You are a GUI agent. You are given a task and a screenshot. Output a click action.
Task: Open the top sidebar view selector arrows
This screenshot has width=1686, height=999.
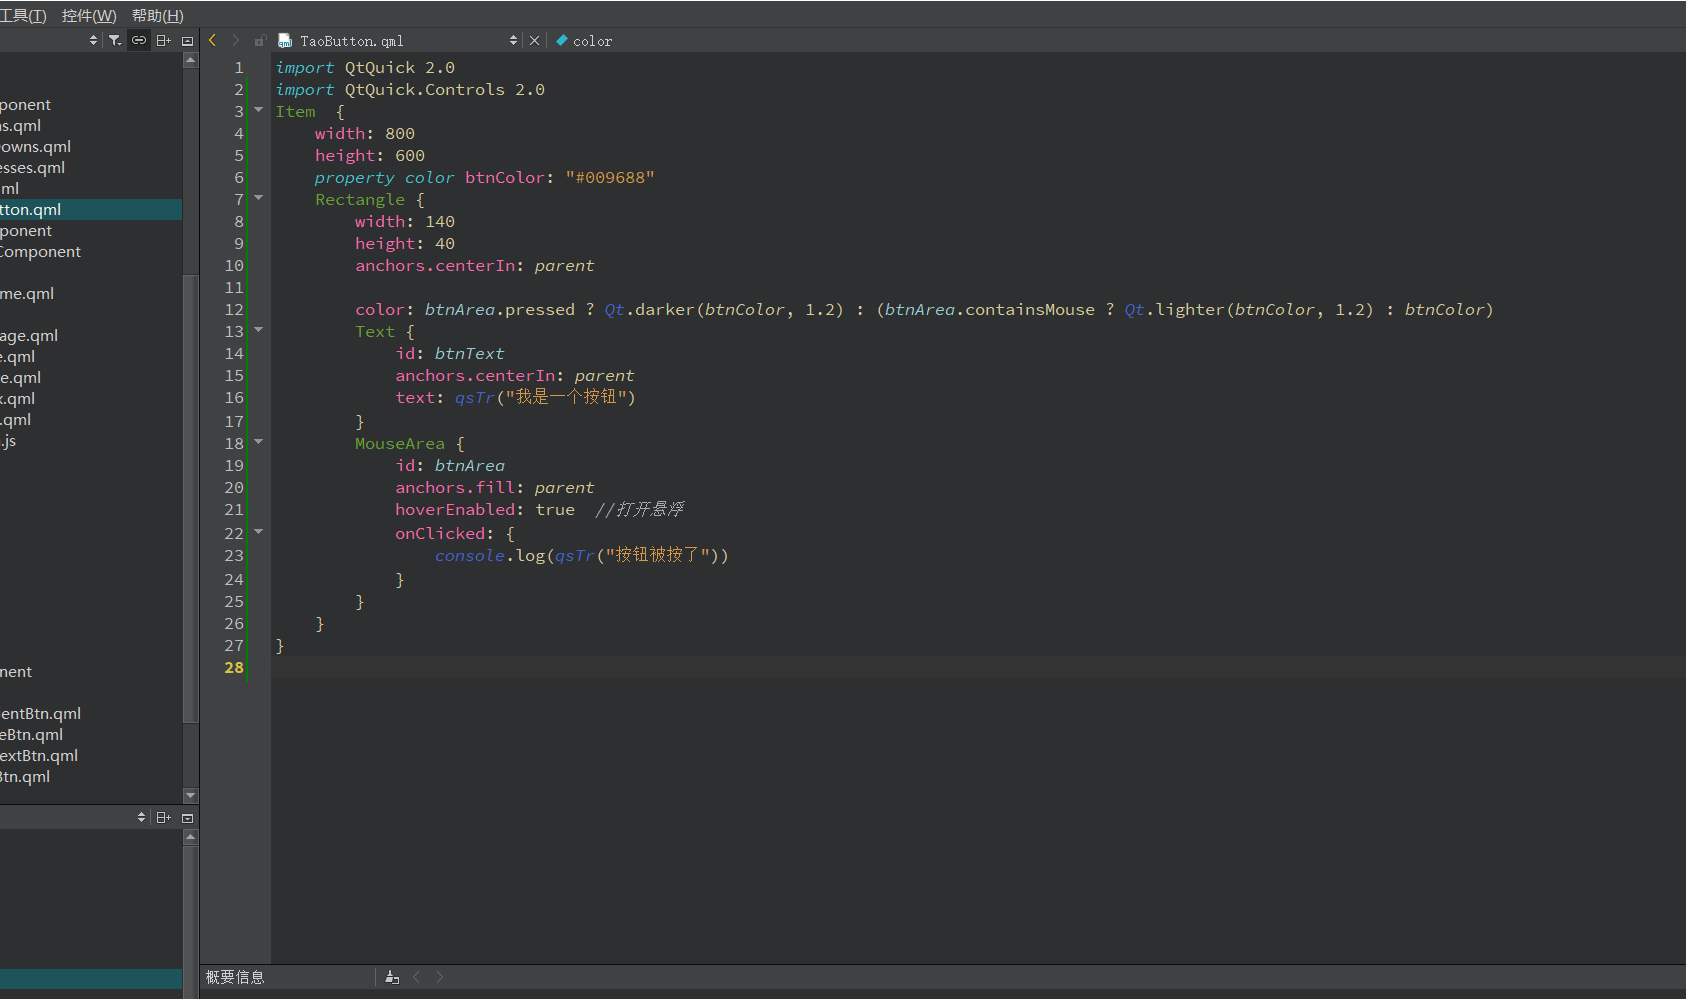point(93,40)
